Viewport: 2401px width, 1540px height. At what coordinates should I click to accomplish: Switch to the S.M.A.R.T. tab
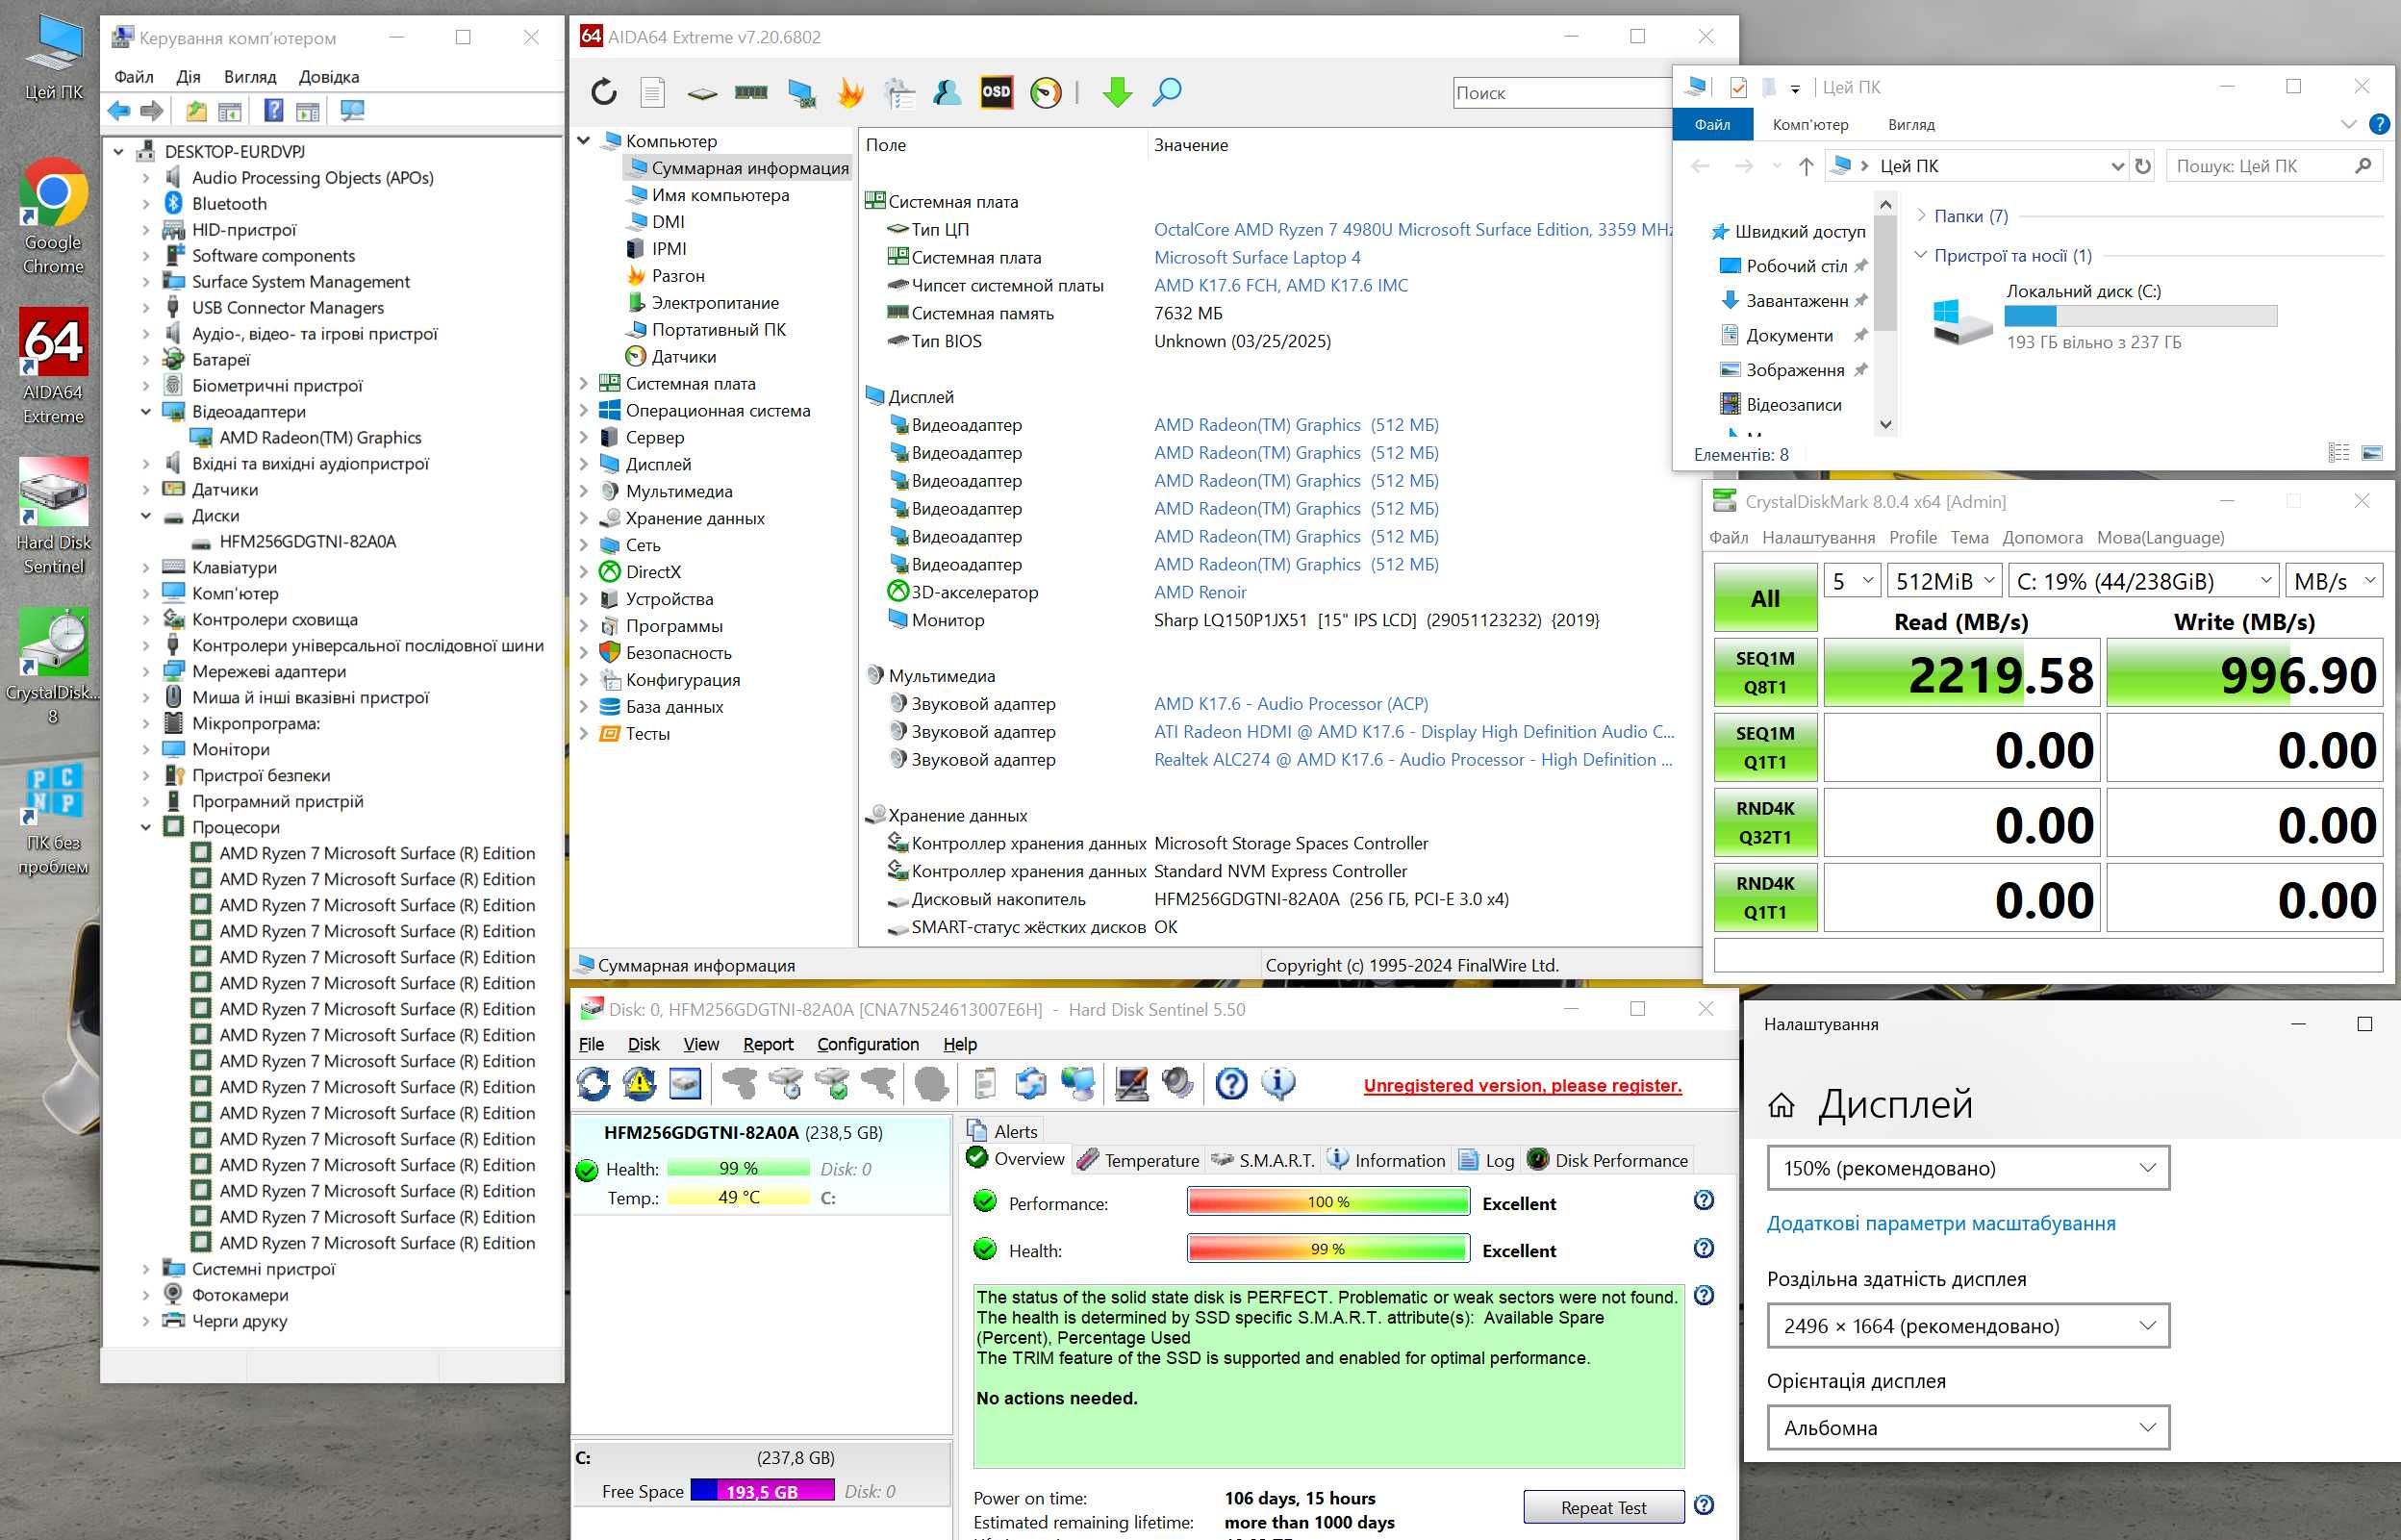(x=1263, y=1160)
